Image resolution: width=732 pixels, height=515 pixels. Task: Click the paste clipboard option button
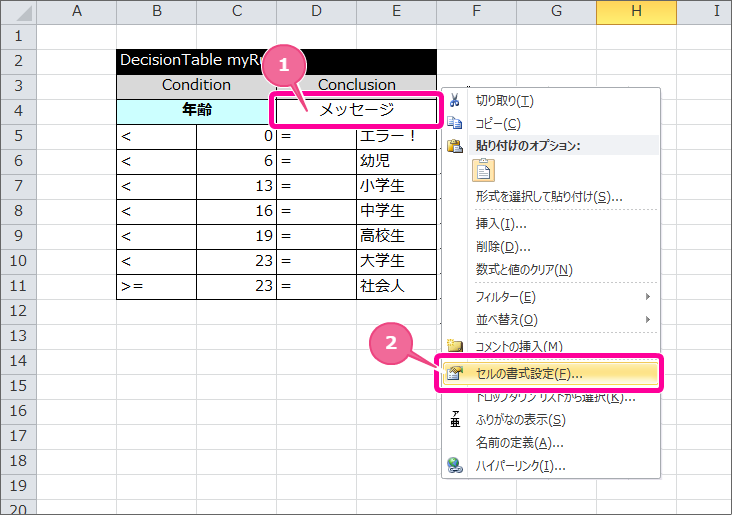tap(483, 170)
